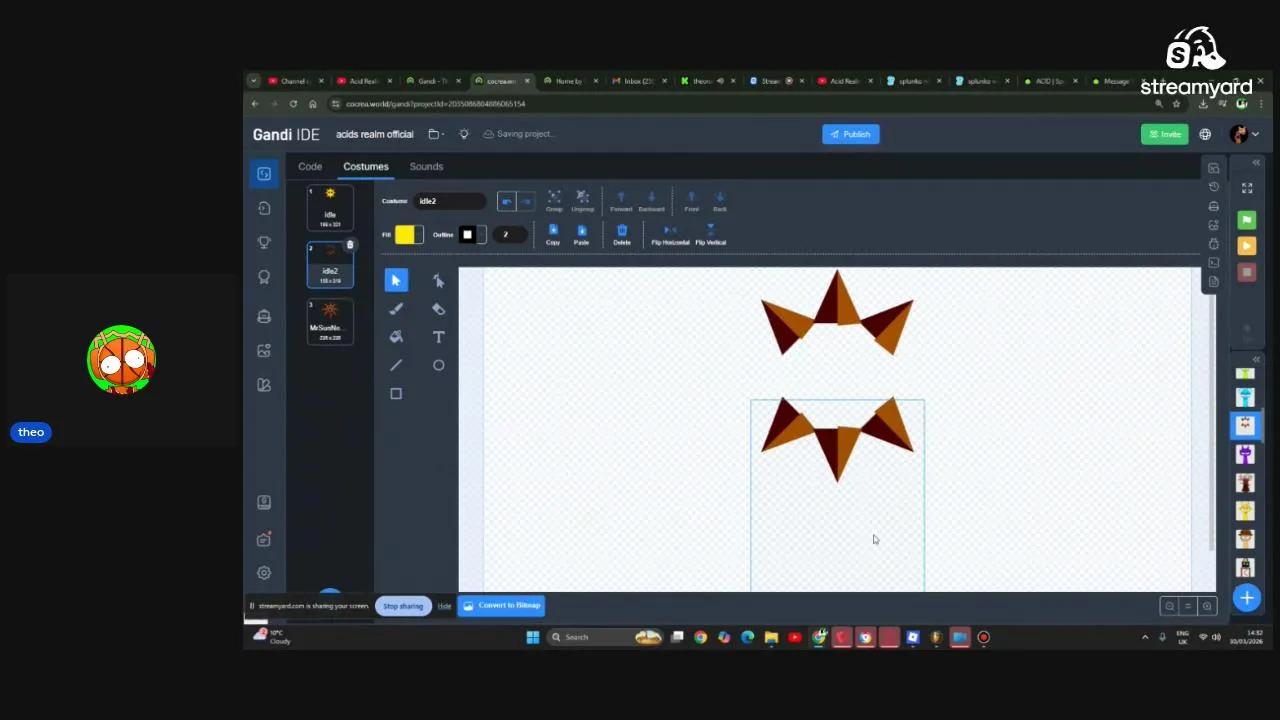Open the project folder dropdown
The image size is (1280, 720).
pos(436,134)
